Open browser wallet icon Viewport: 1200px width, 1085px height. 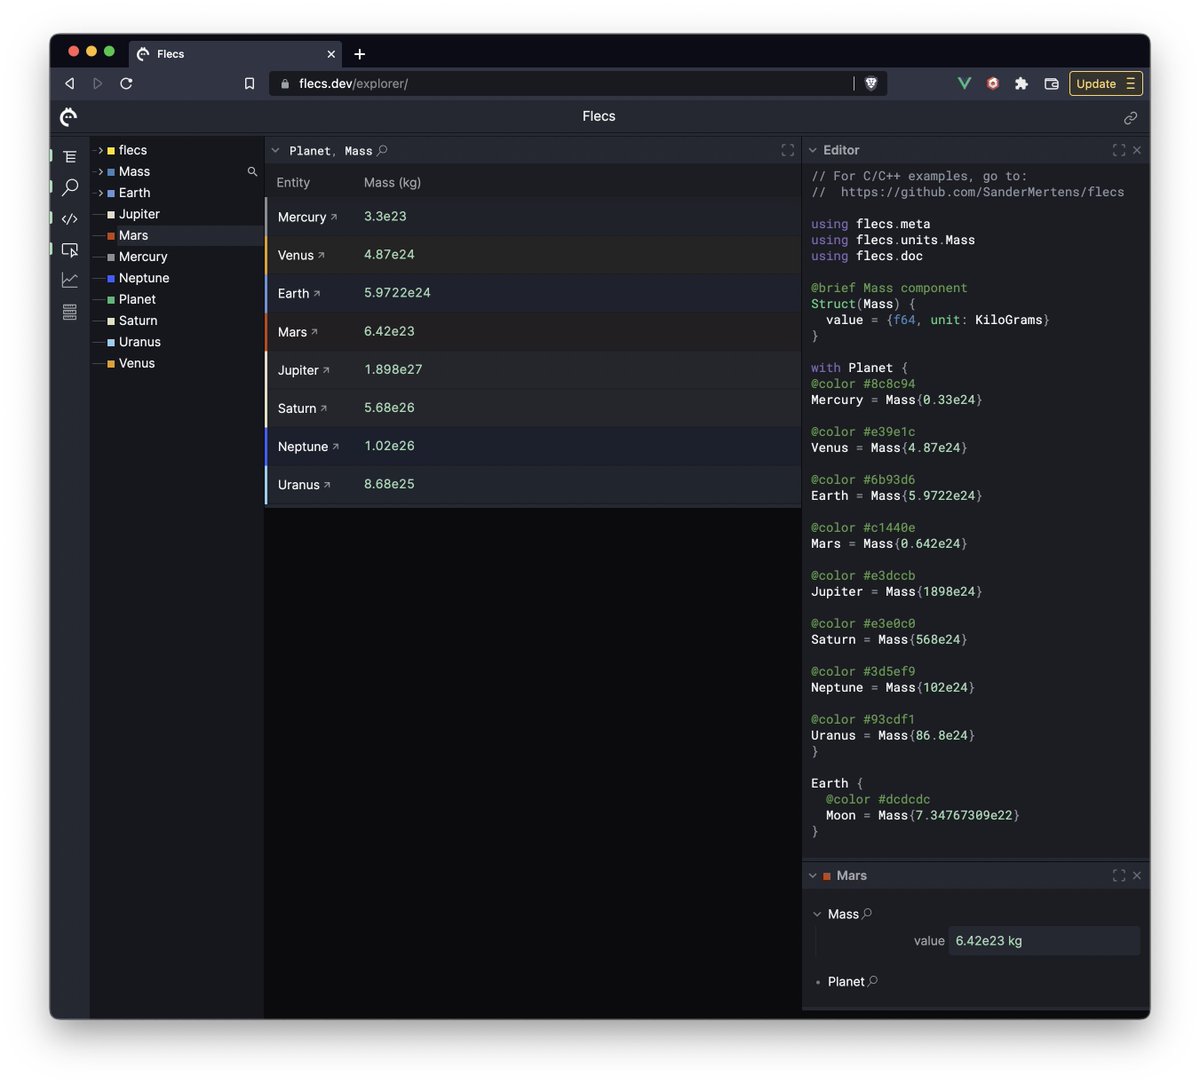click(1051, 83)
